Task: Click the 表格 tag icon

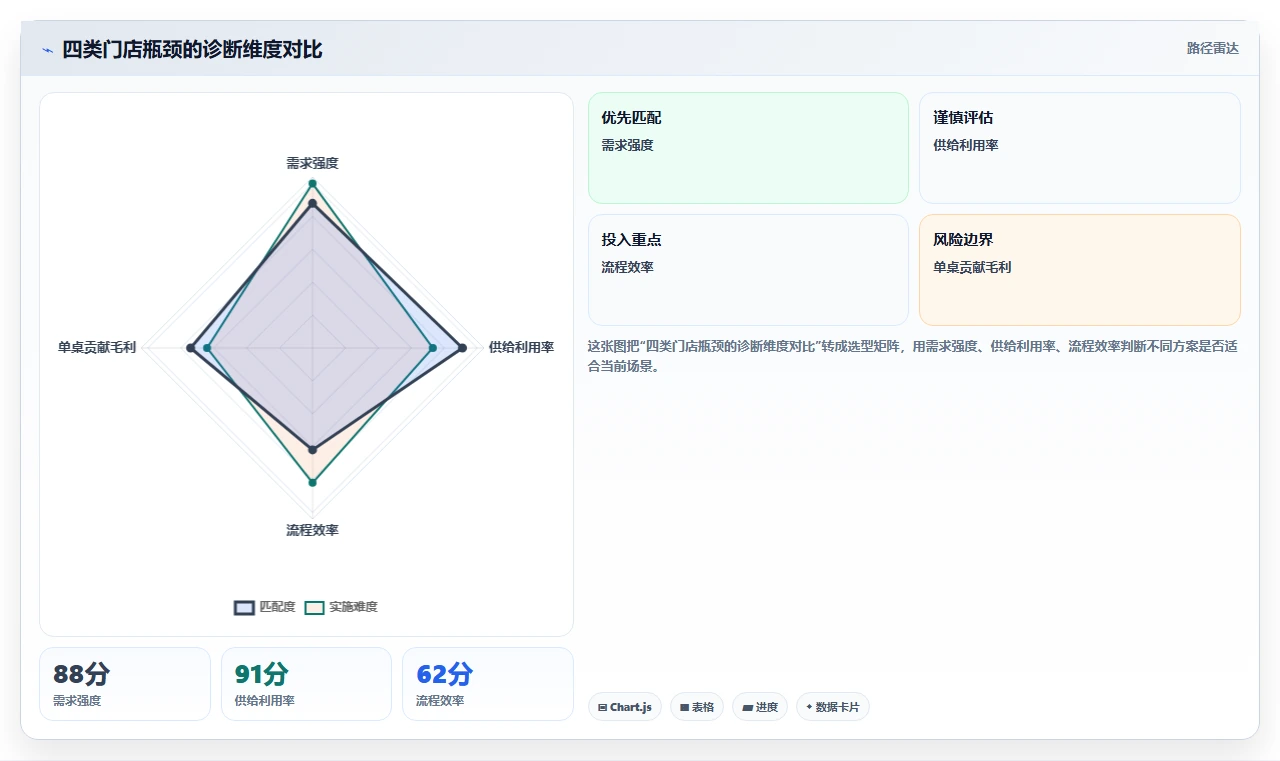Action: (684, 707)
